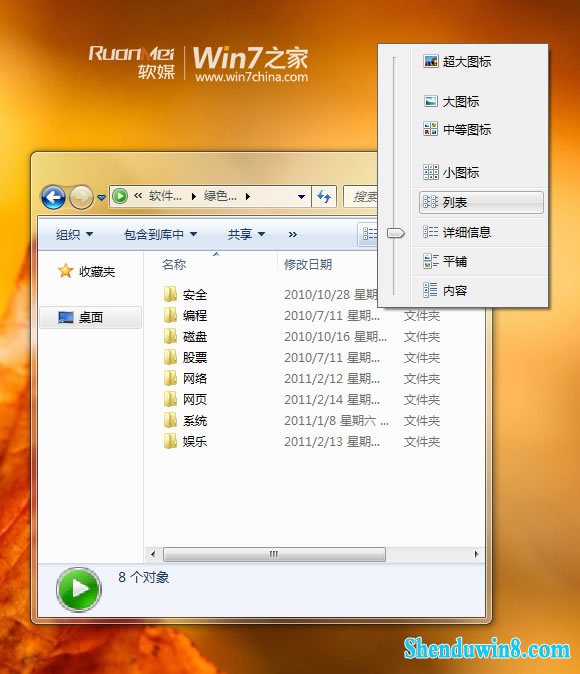The image size is (580, 674).
Task: Click the folder icon of 网络
Action: click(170, 378)
